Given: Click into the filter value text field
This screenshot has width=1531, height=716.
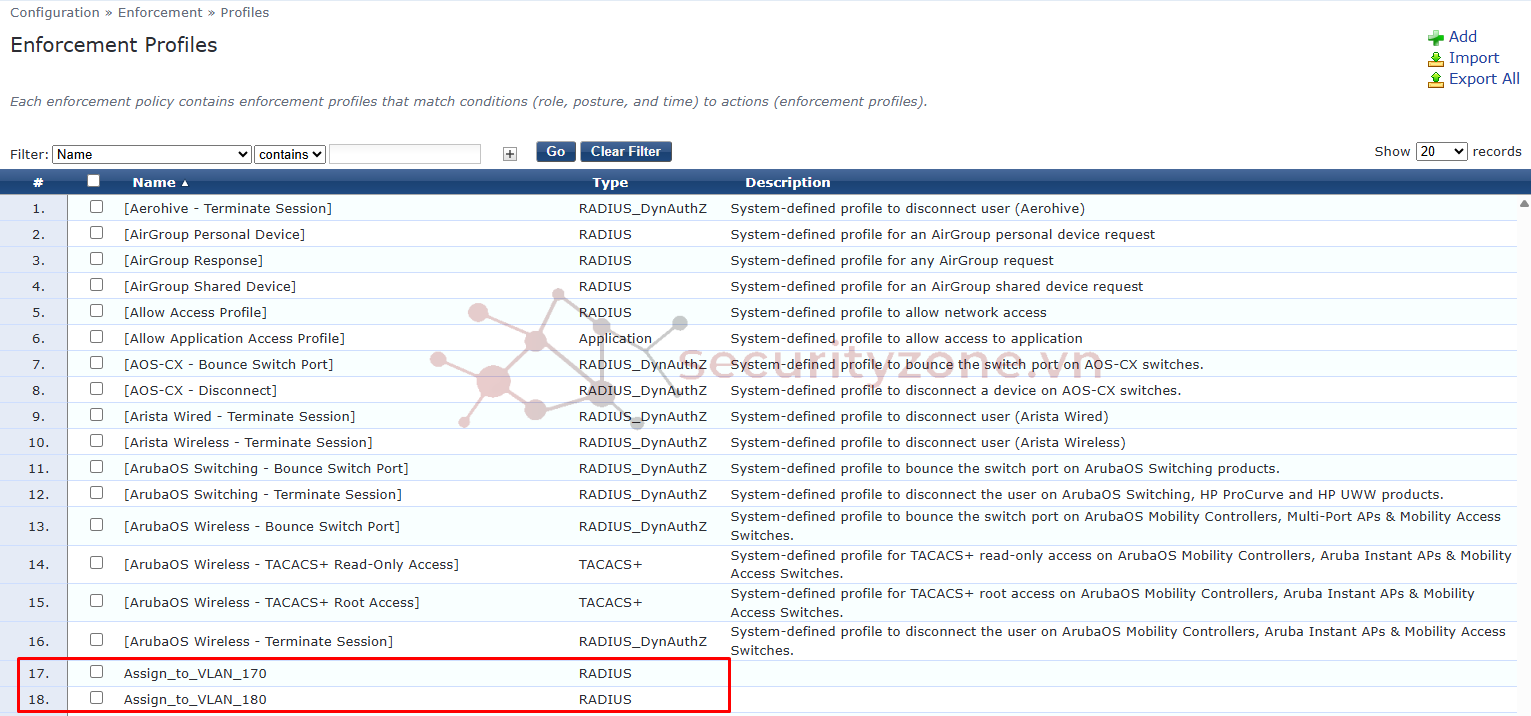Looking at the screenshot, I should click(405, 154).
